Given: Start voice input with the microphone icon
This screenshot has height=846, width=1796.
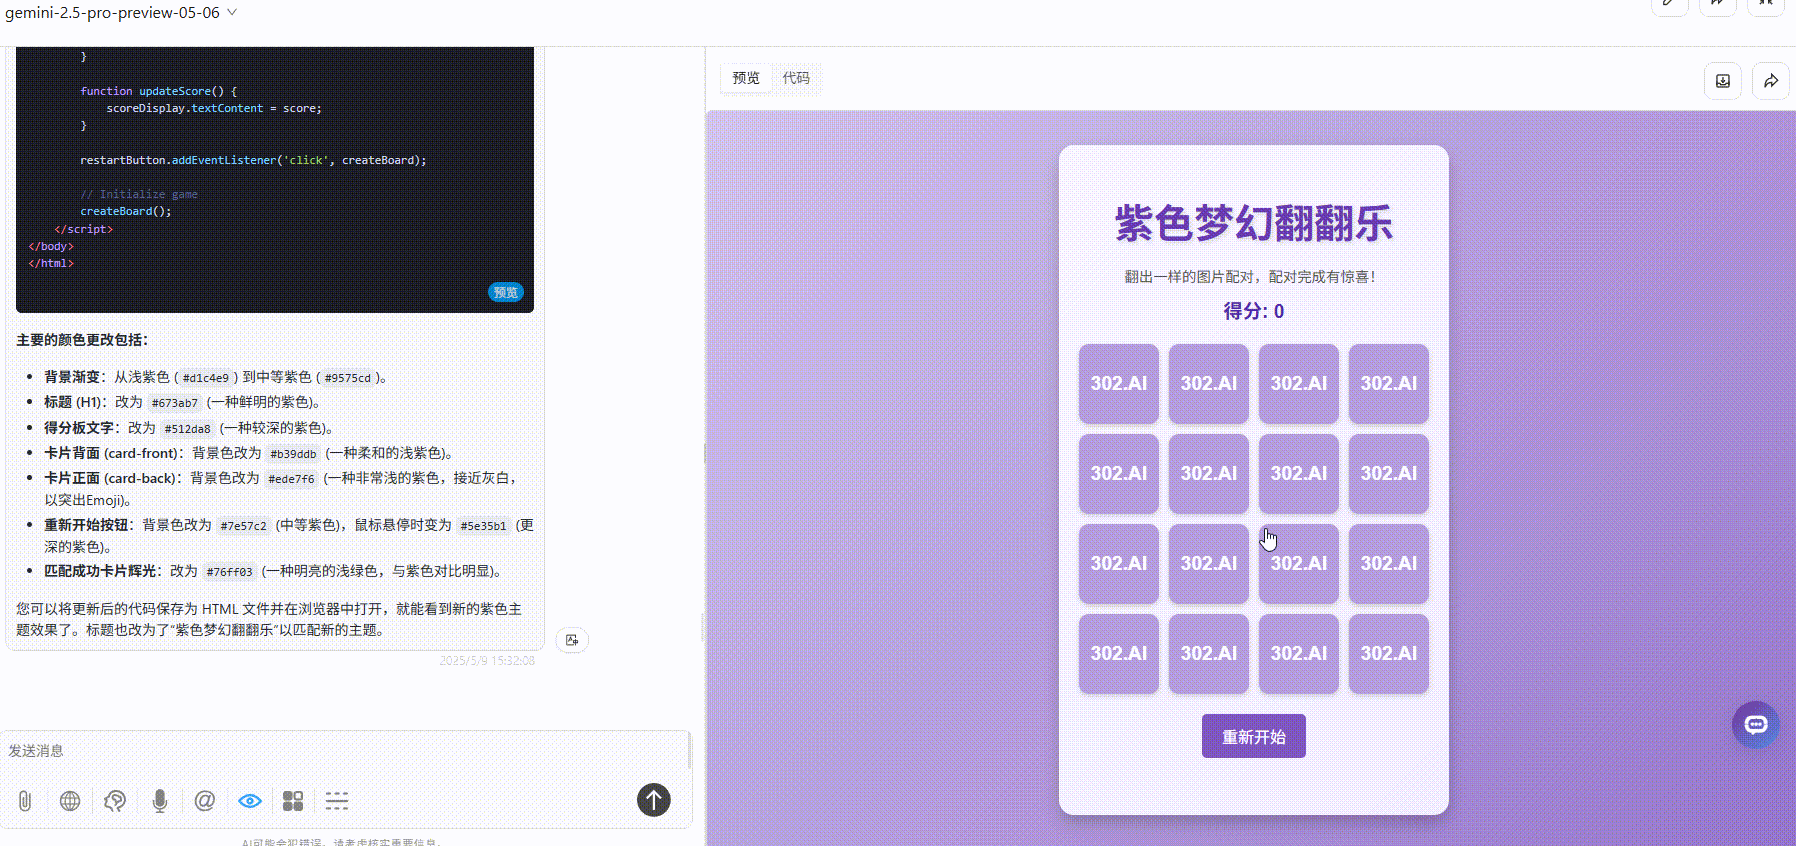Looking at the screenshot, I should (x=160, y=800).
